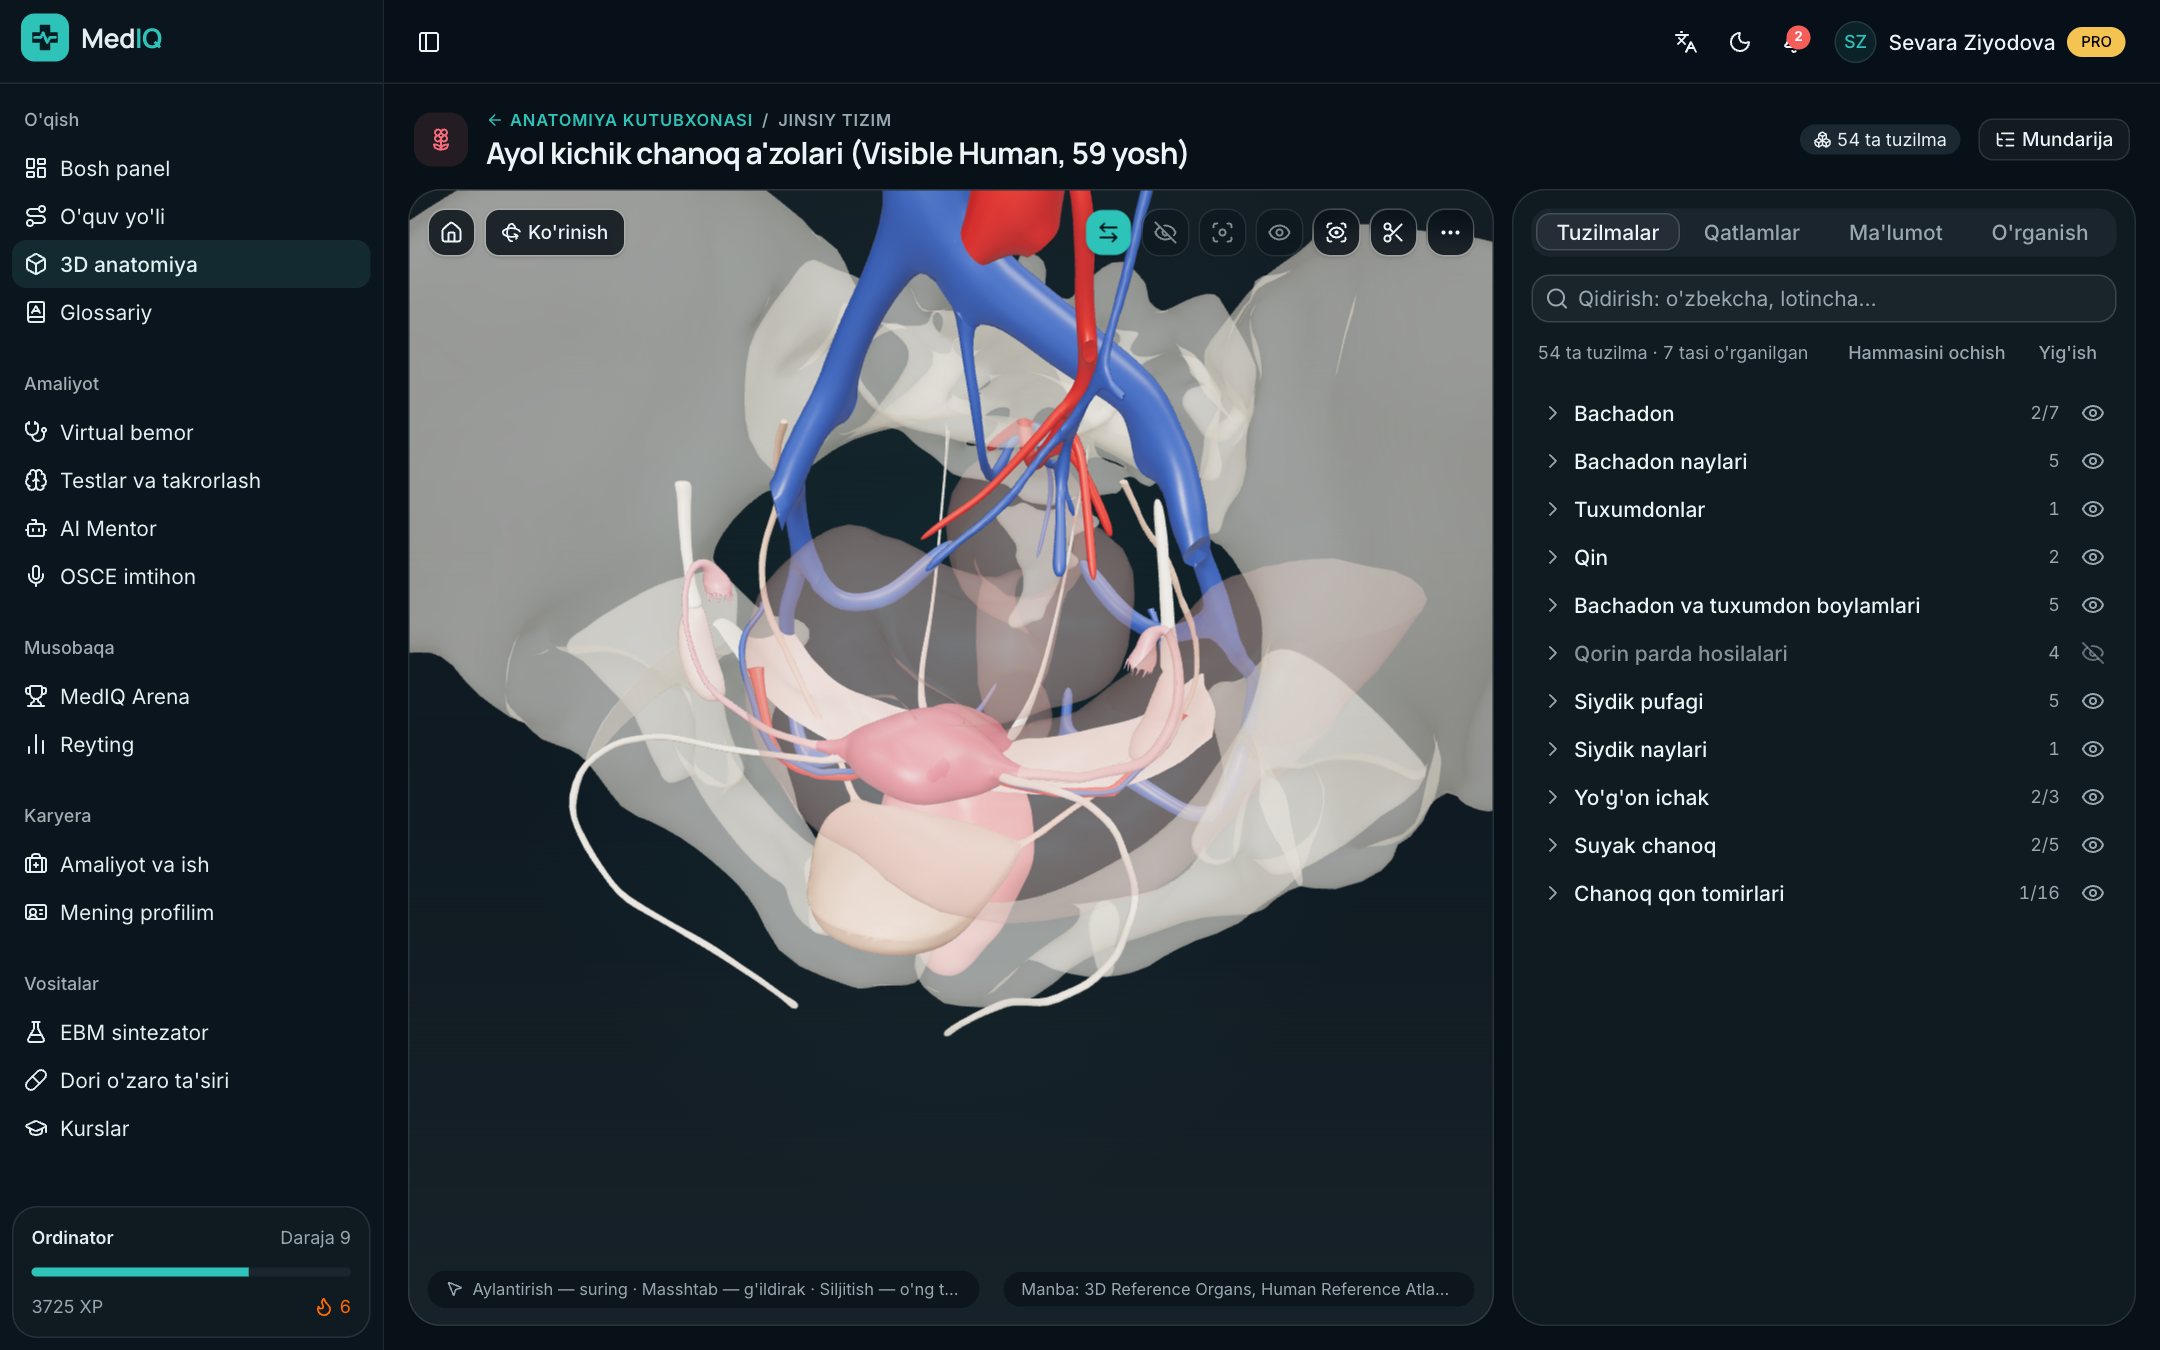Screen dimensions: 2160x1350
Task: Click the MedIQ Arena trophy icon
Action: [x=36, y=696]
